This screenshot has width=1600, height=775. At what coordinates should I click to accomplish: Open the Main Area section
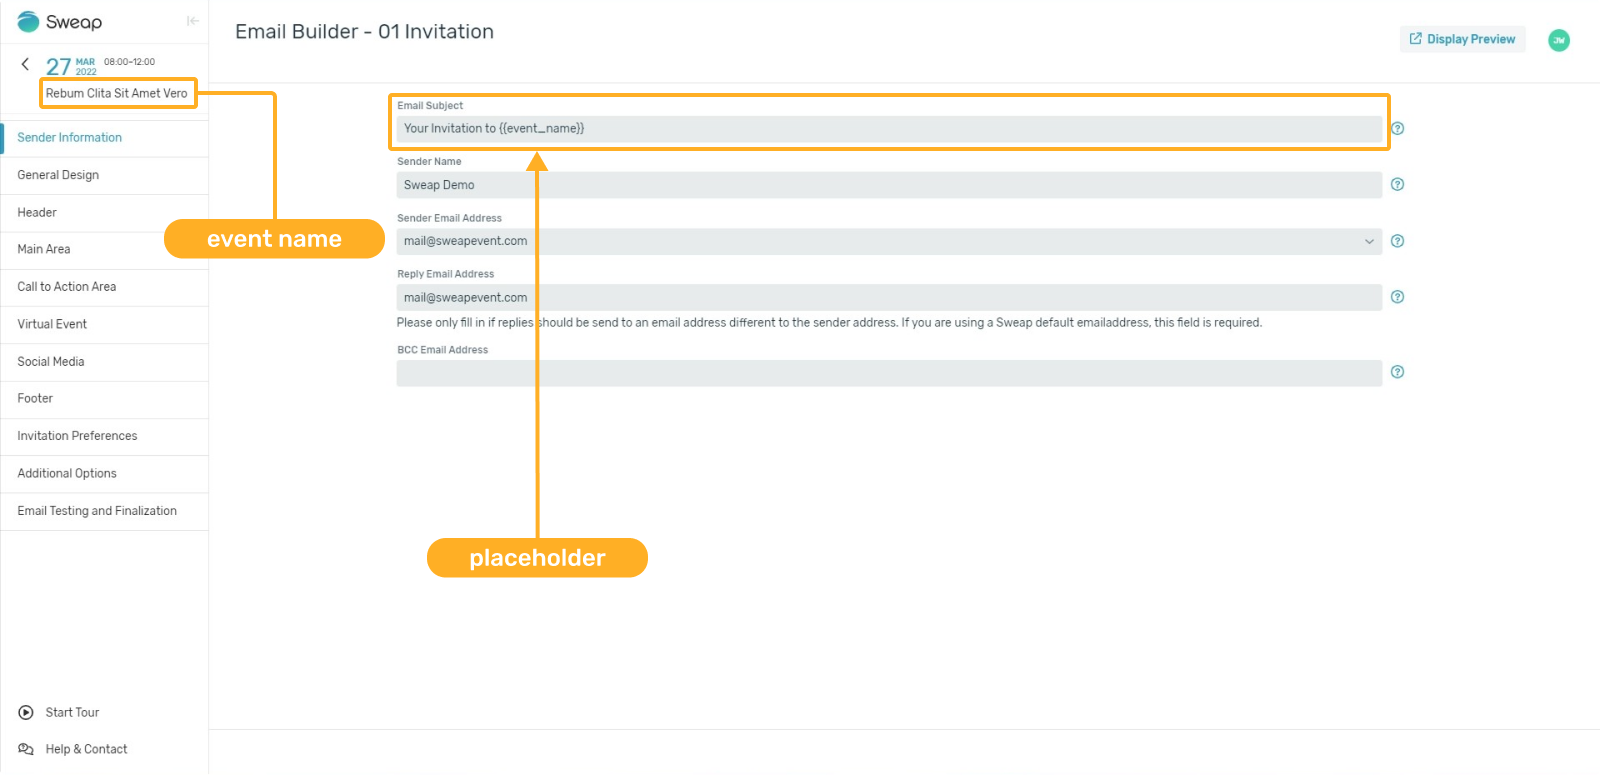click(x=105, y=250)
